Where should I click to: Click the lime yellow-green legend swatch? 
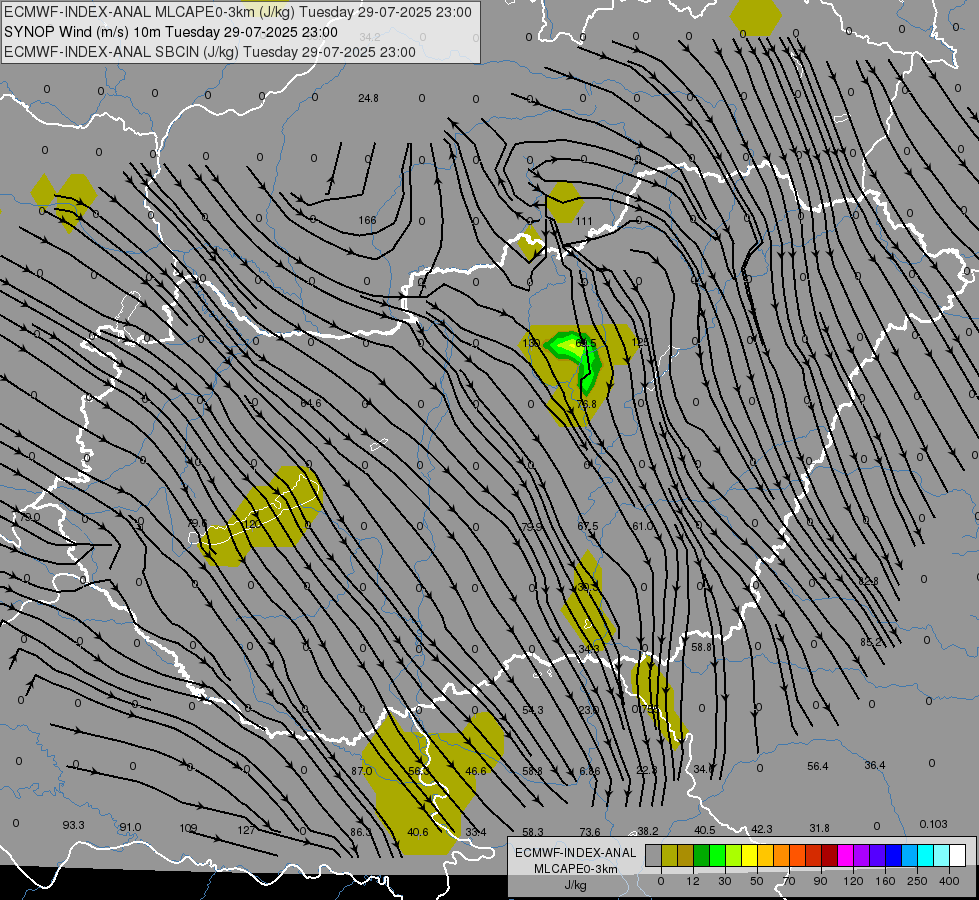point(733,855)
